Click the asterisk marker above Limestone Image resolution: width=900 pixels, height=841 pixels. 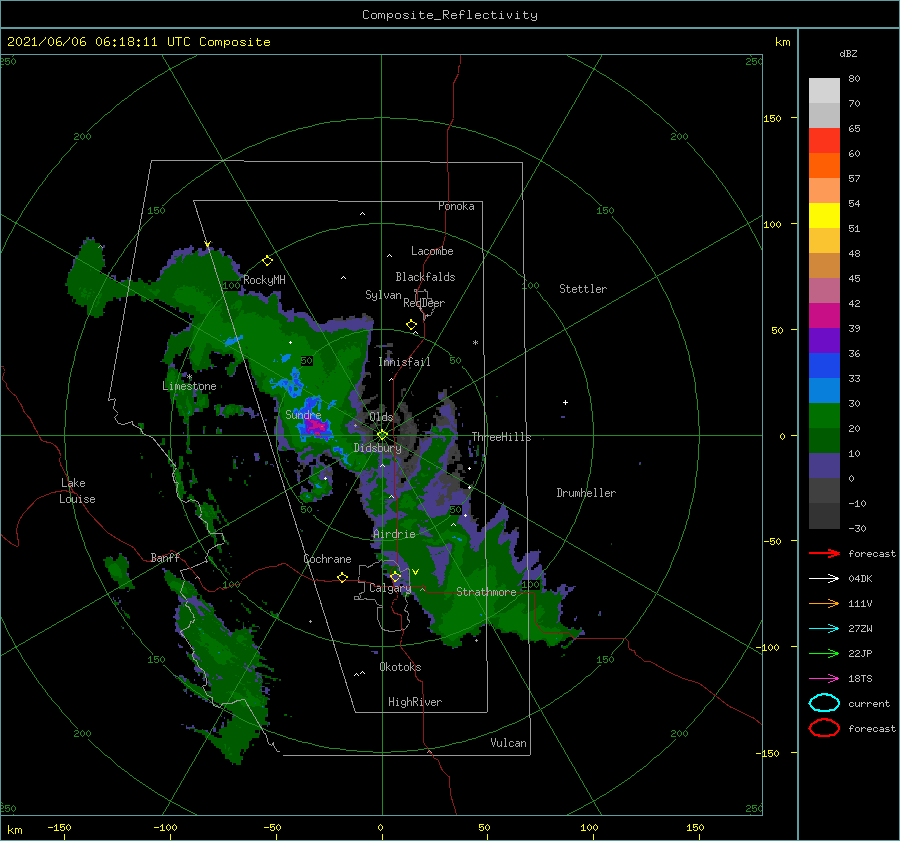tap(189, 377)
